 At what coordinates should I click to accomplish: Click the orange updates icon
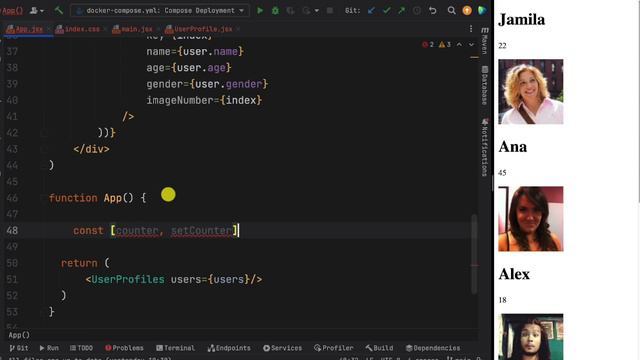click(467, 10)
